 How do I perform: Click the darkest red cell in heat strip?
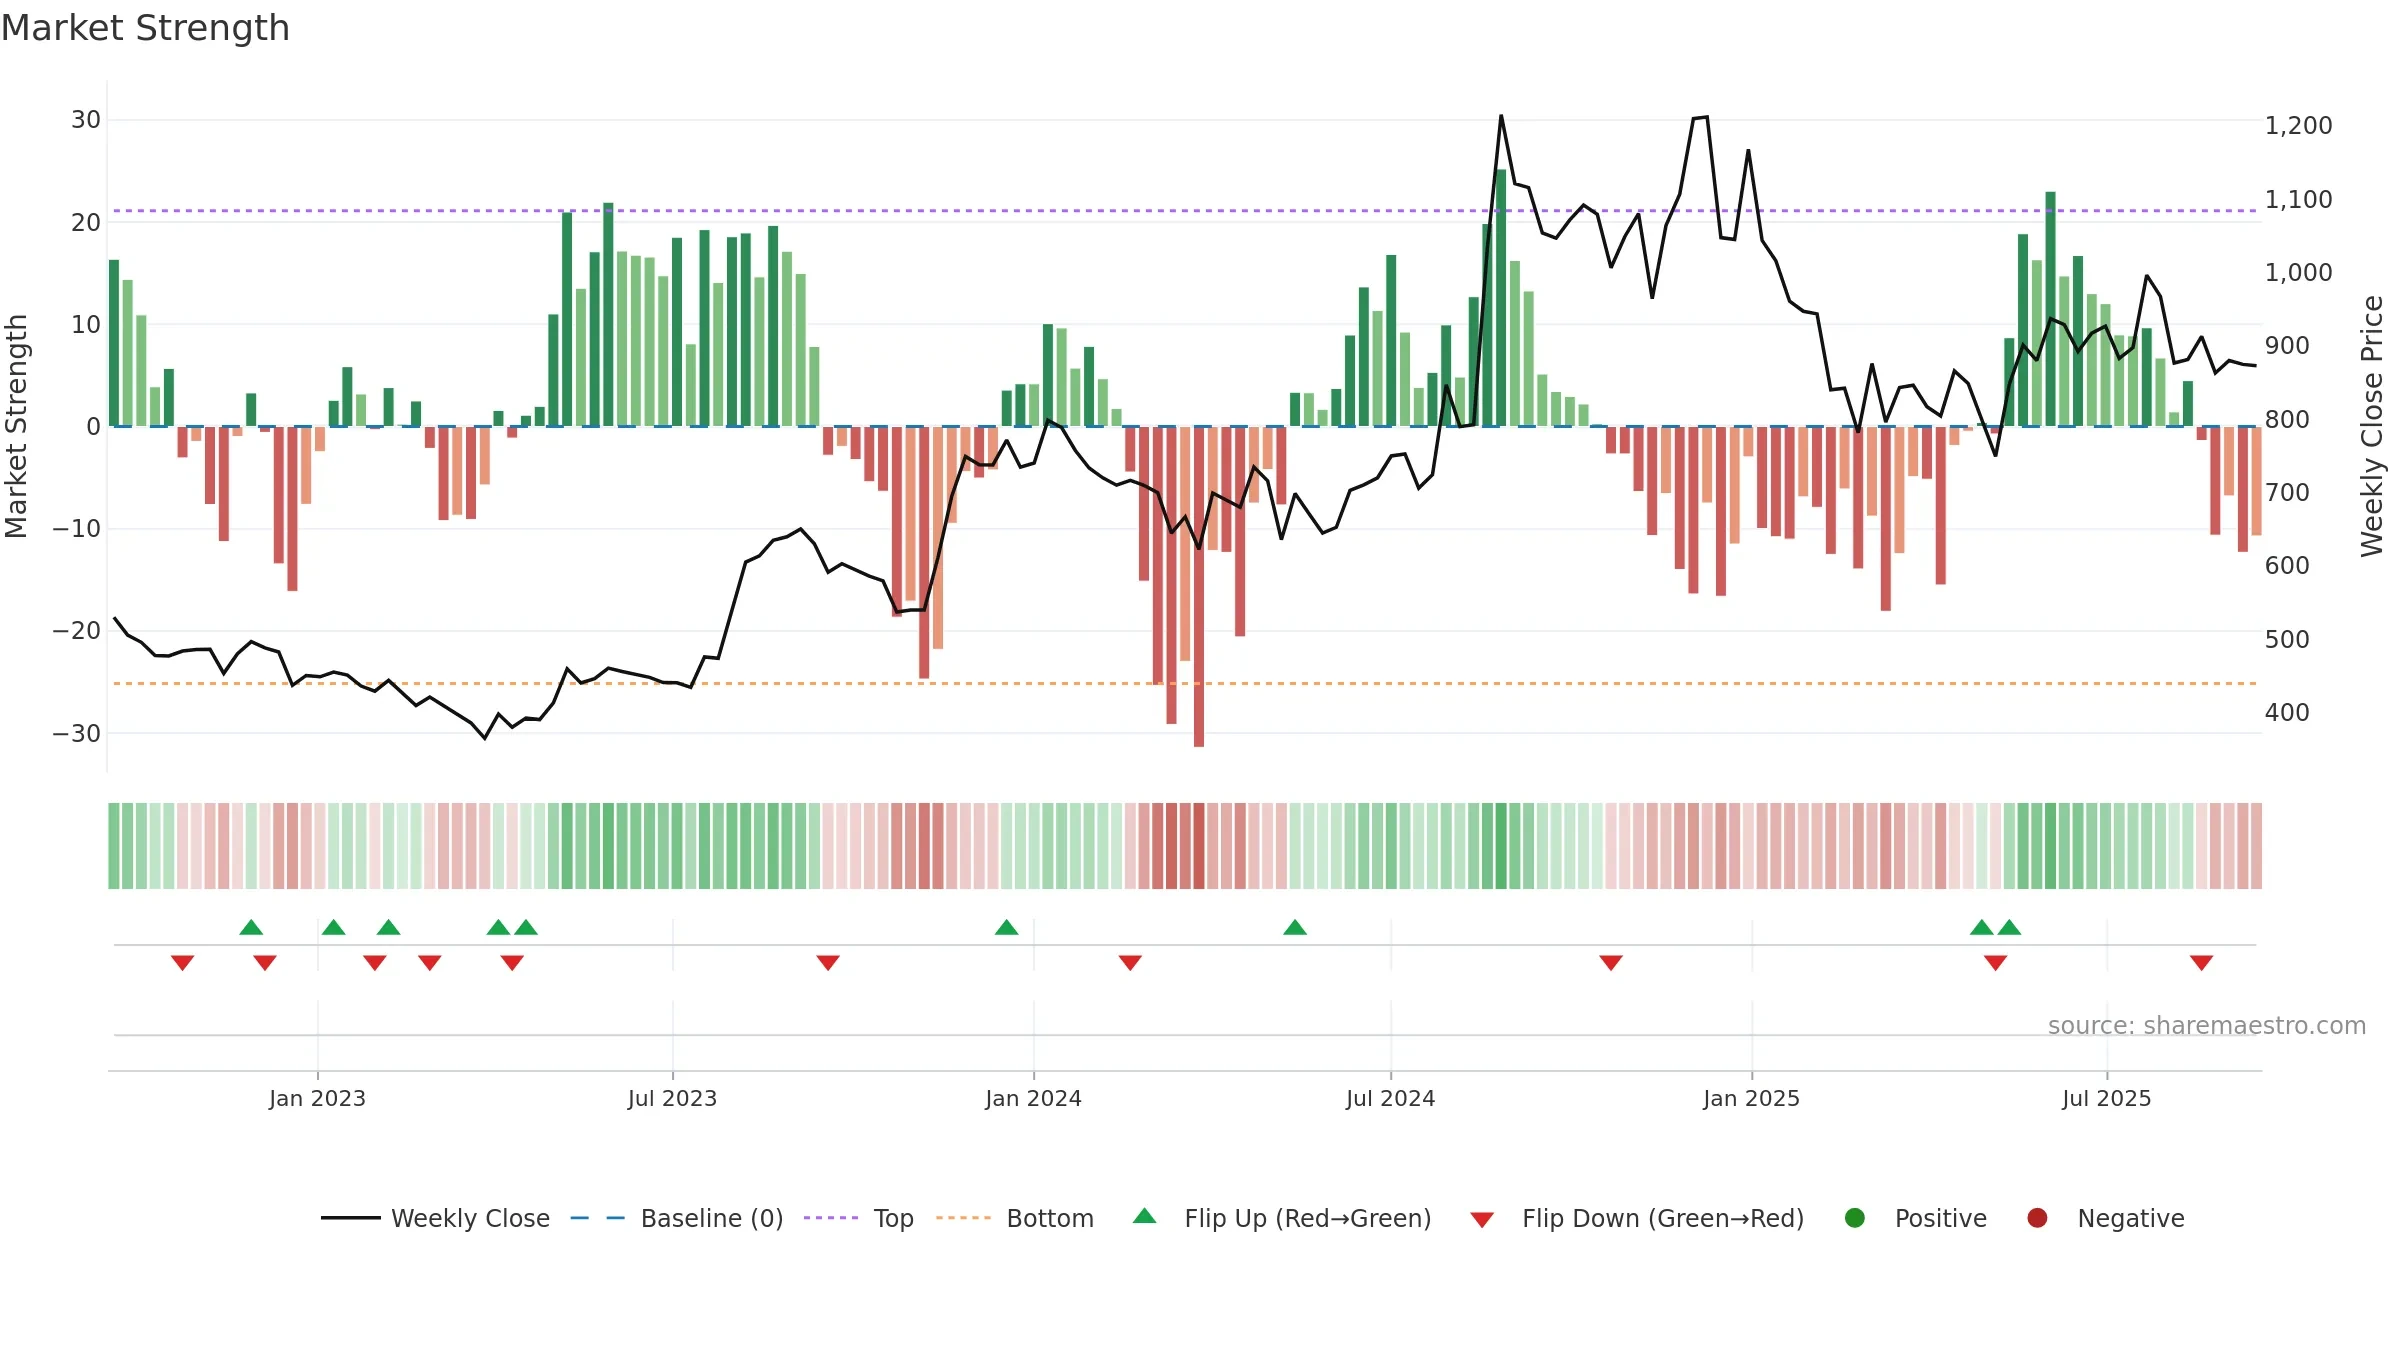click(x=1199, y=846)
